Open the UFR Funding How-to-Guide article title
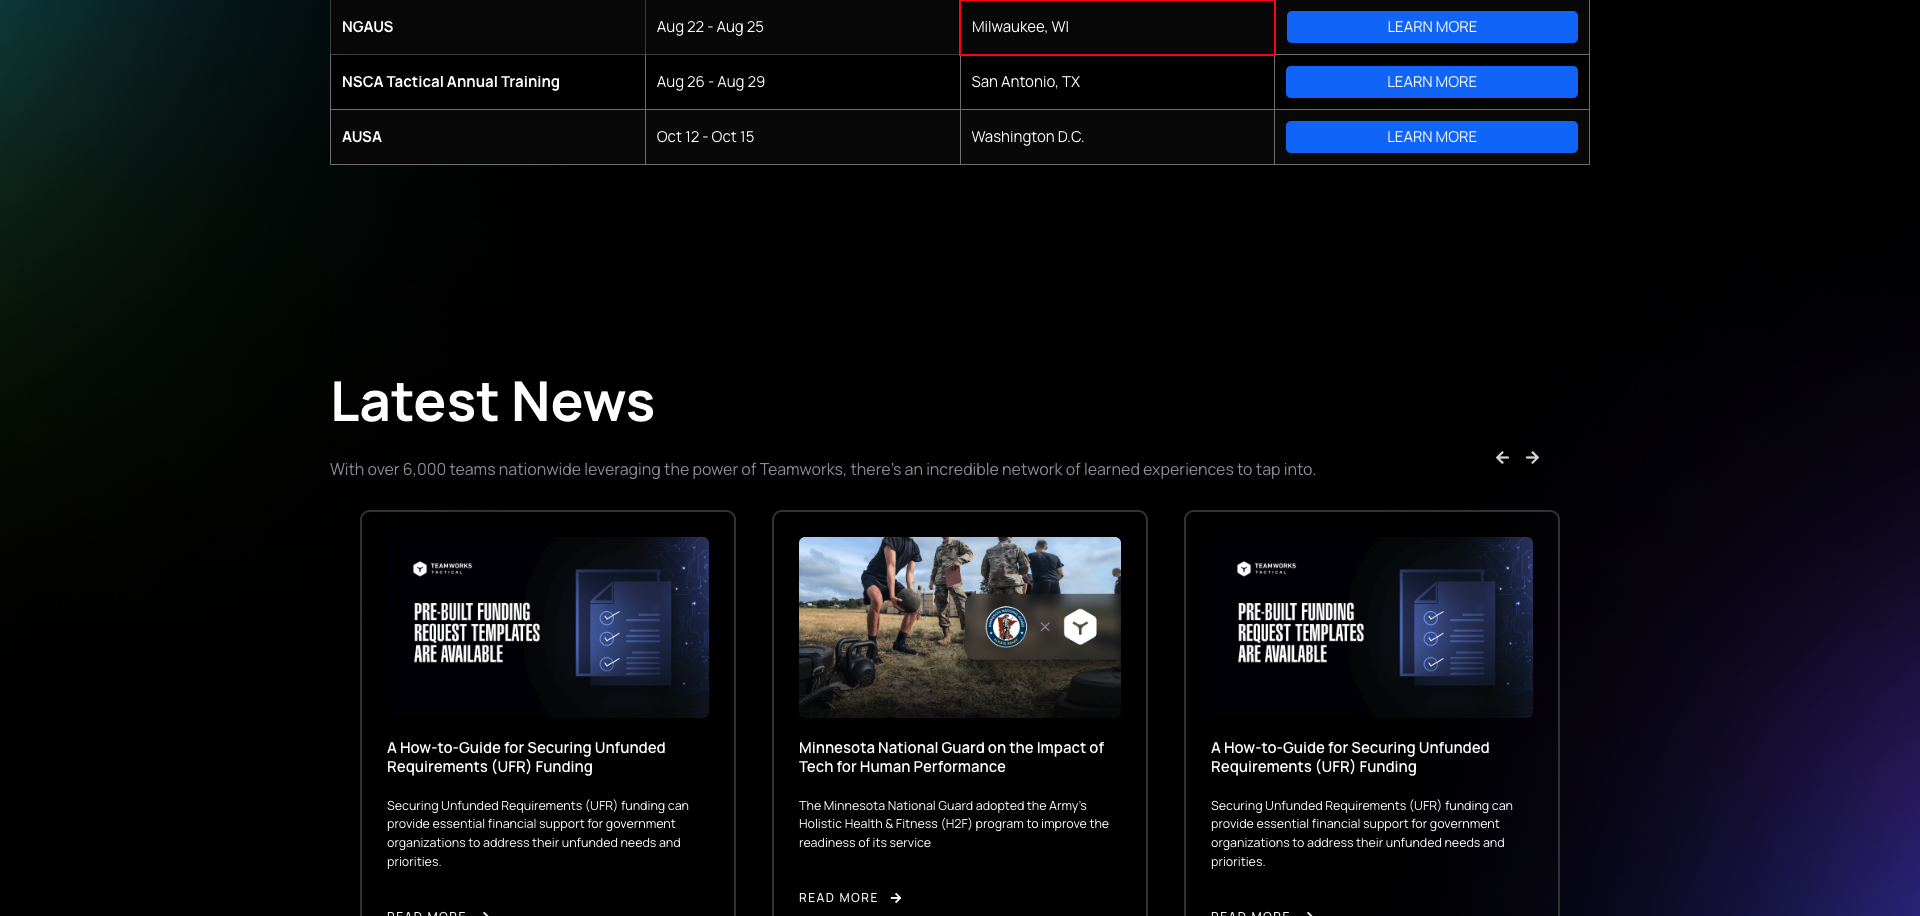Image resolution: width=1920 pixels, height=916 pixels. tap(526, 757)
